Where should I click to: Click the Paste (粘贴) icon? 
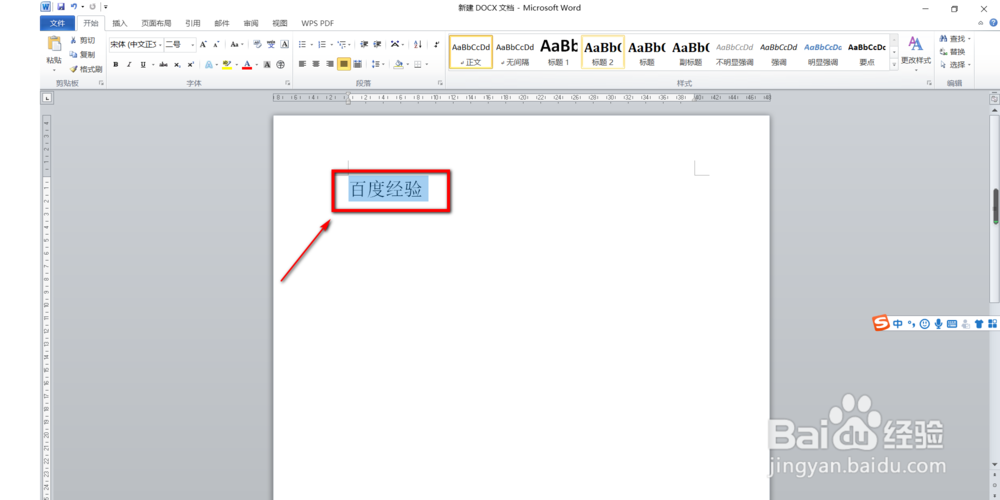(x=54, y=44)
